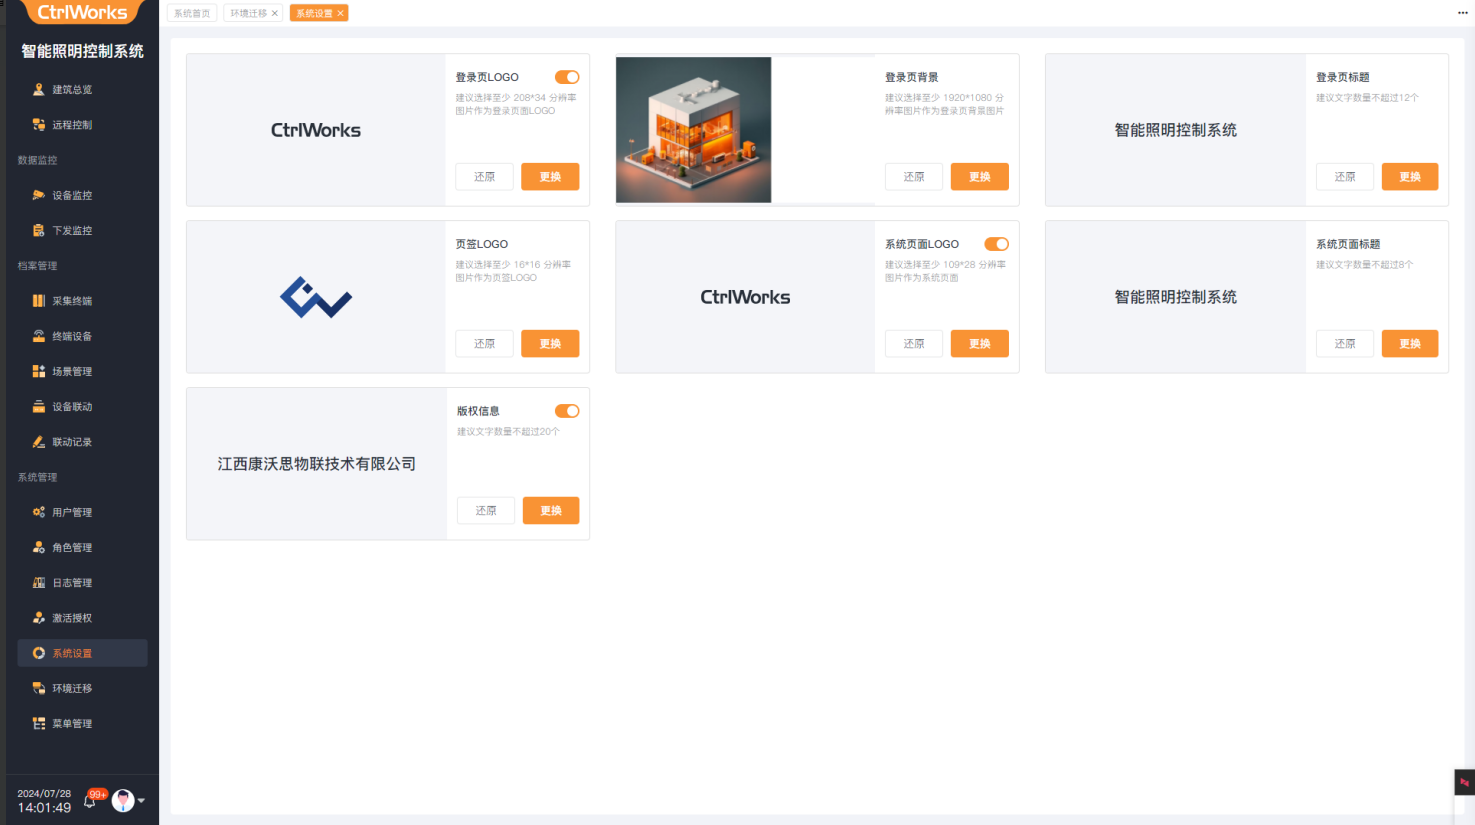Disable the 版权信息 switch
The image size is (1475, 825).
point(567,411)
